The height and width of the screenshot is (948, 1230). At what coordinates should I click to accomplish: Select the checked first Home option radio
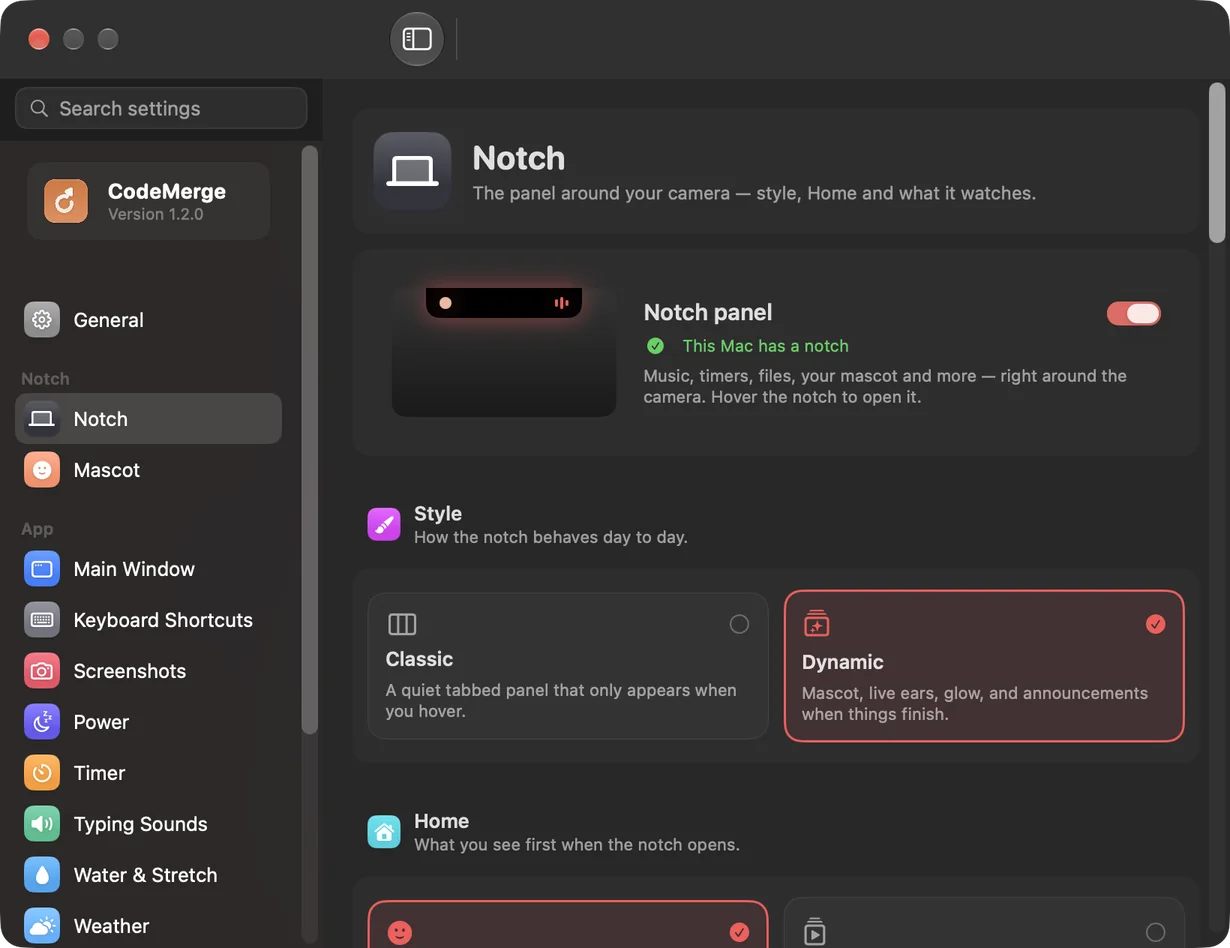[739, 932]
